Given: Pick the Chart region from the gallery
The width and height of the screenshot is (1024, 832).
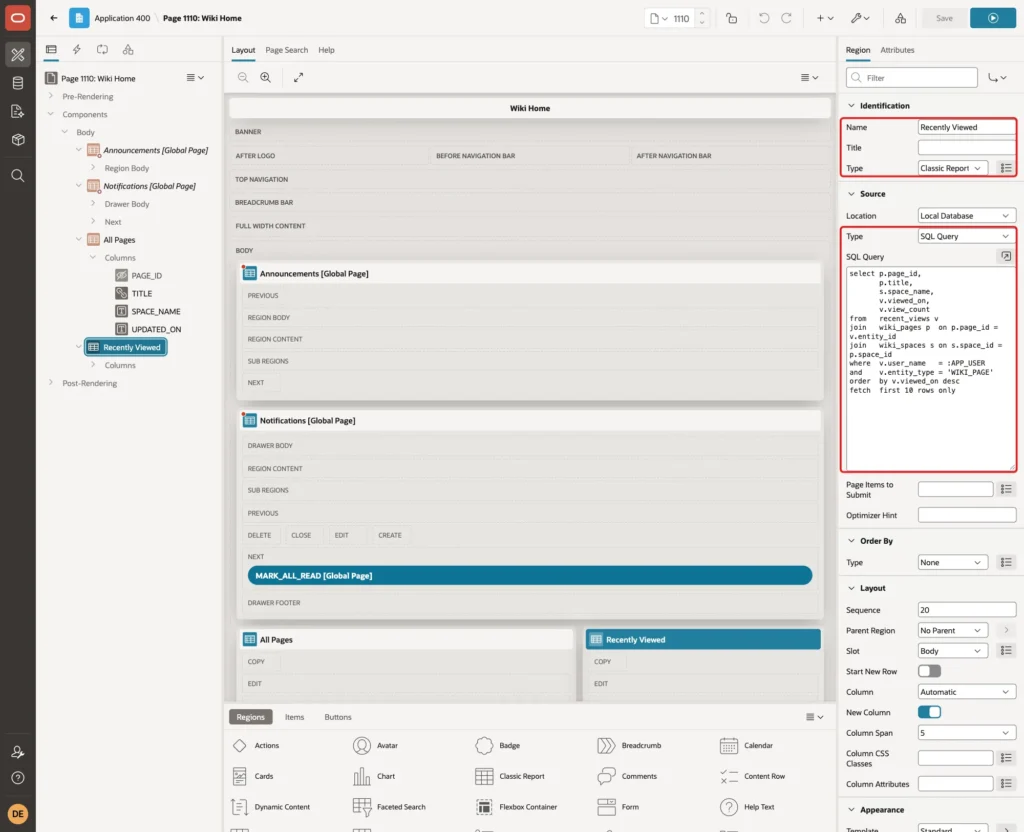Looking at the screenshot, I should click(374, 776).
